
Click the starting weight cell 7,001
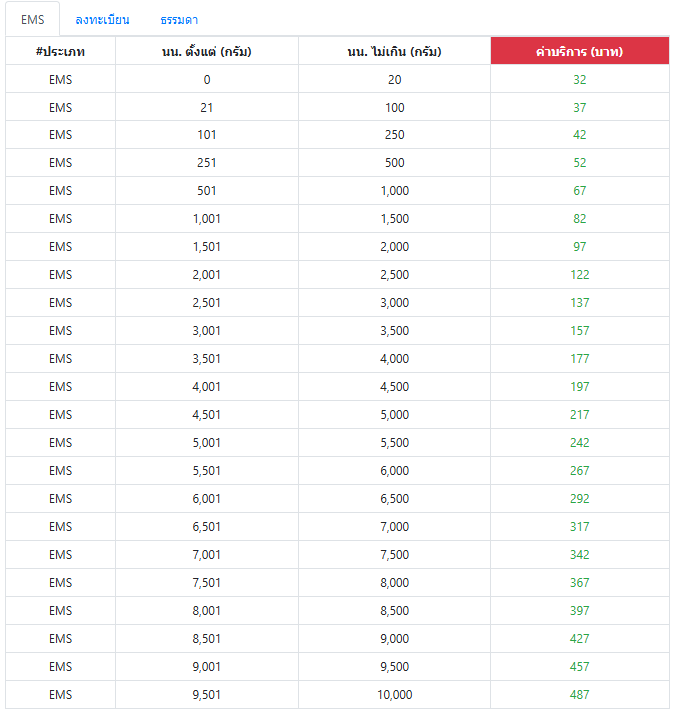tap(207, 554)
